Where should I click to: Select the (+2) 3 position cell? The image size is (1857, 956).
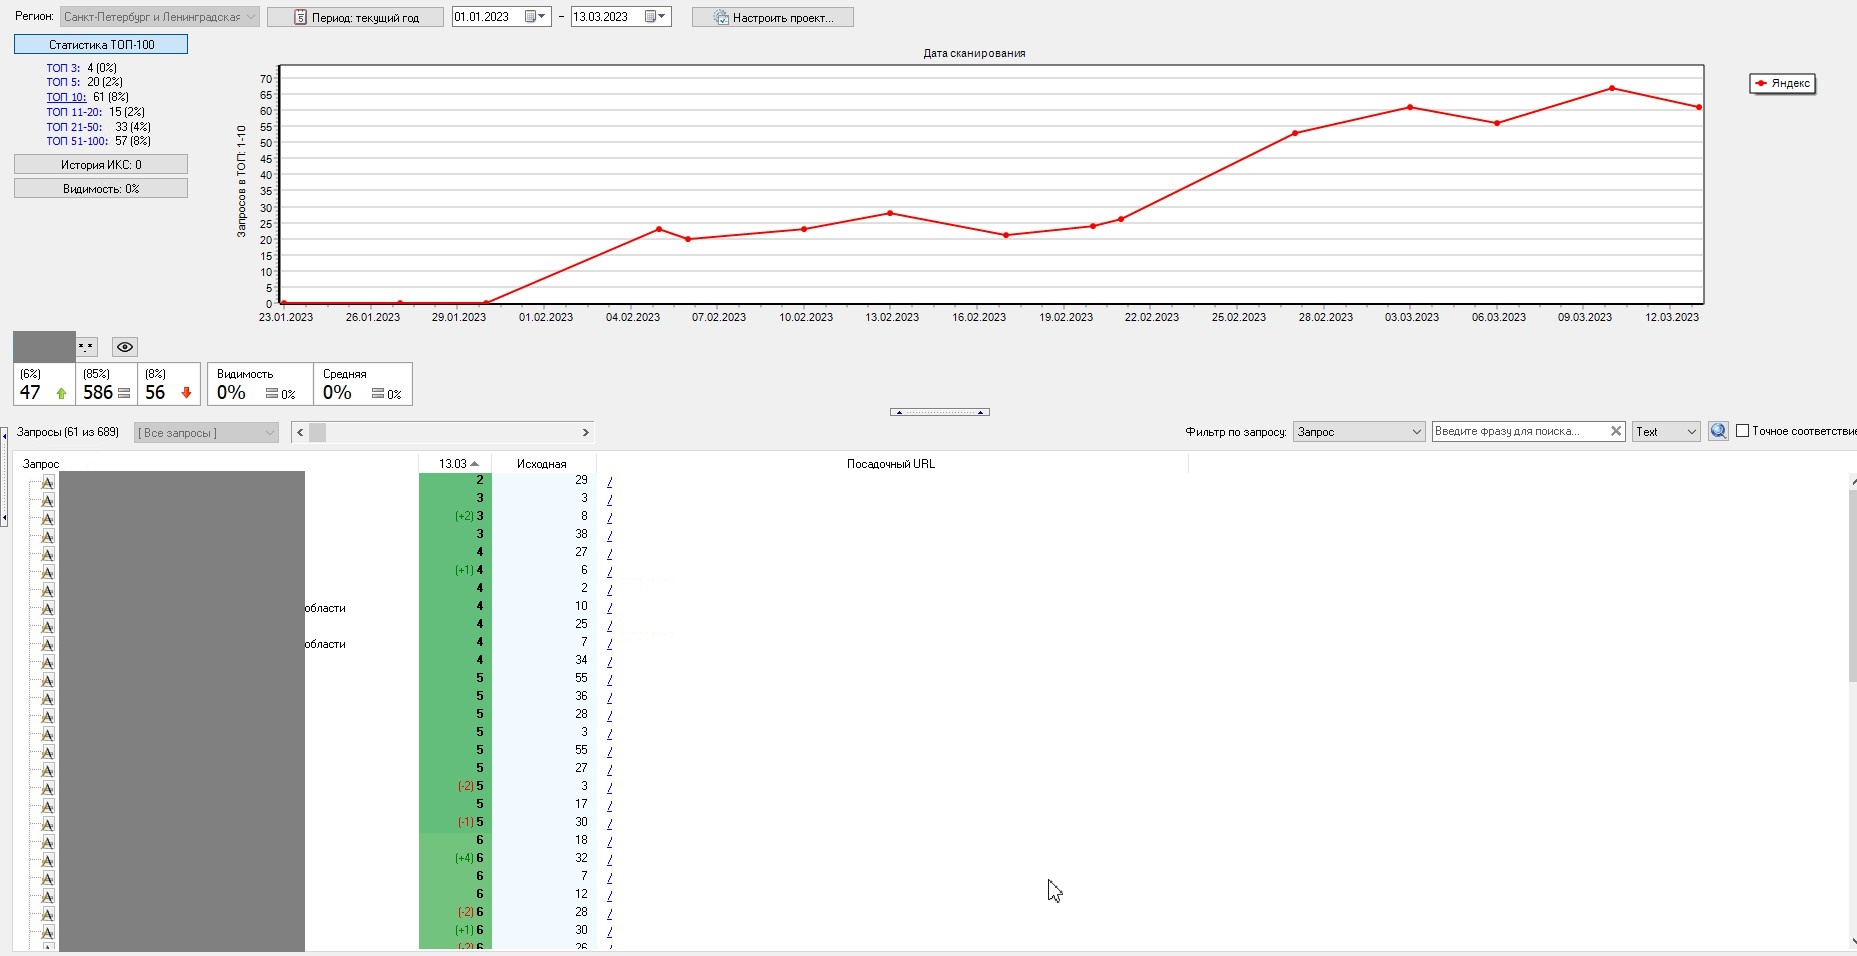(455, 516)
